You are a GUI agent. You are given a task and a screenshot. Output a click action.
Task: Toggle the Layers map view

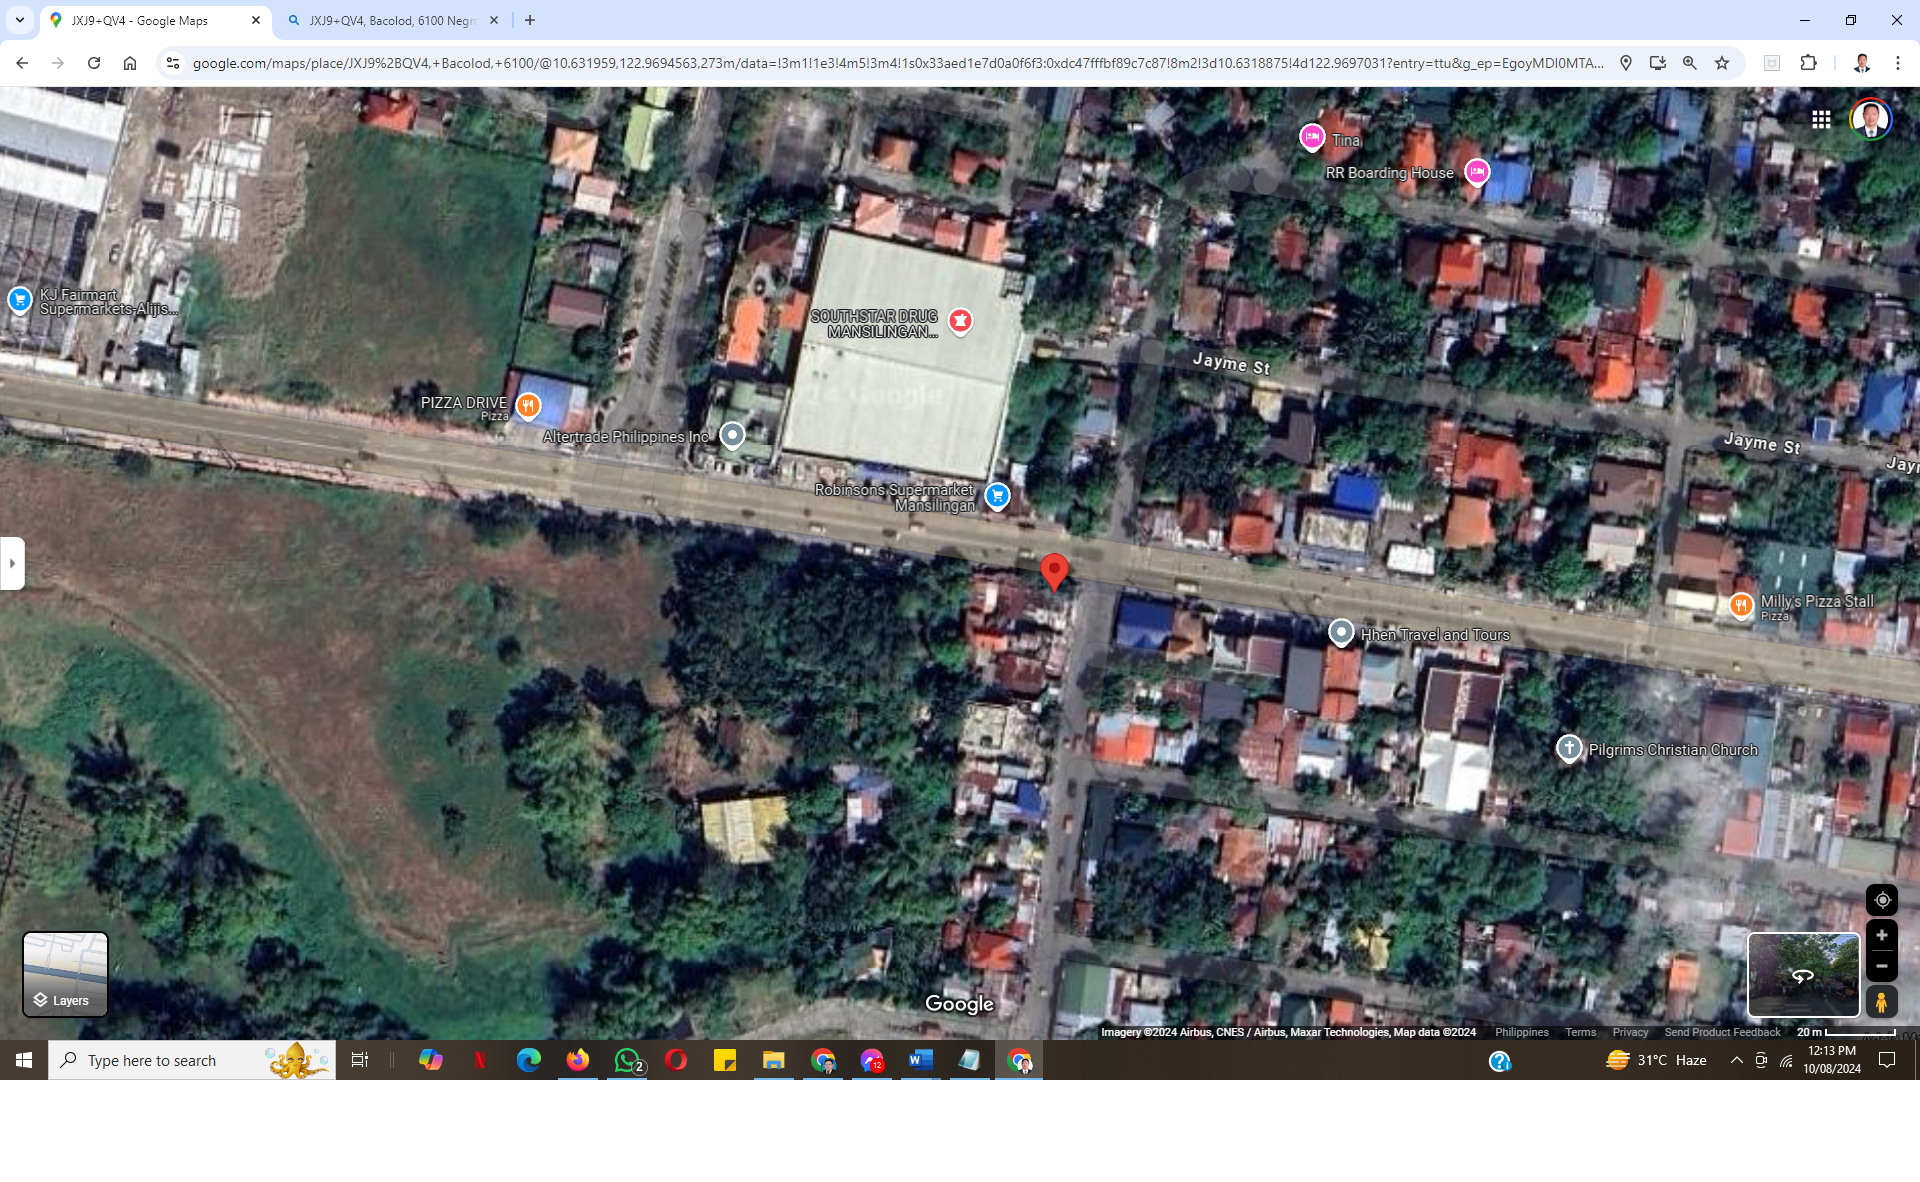(x=65, y=974)
